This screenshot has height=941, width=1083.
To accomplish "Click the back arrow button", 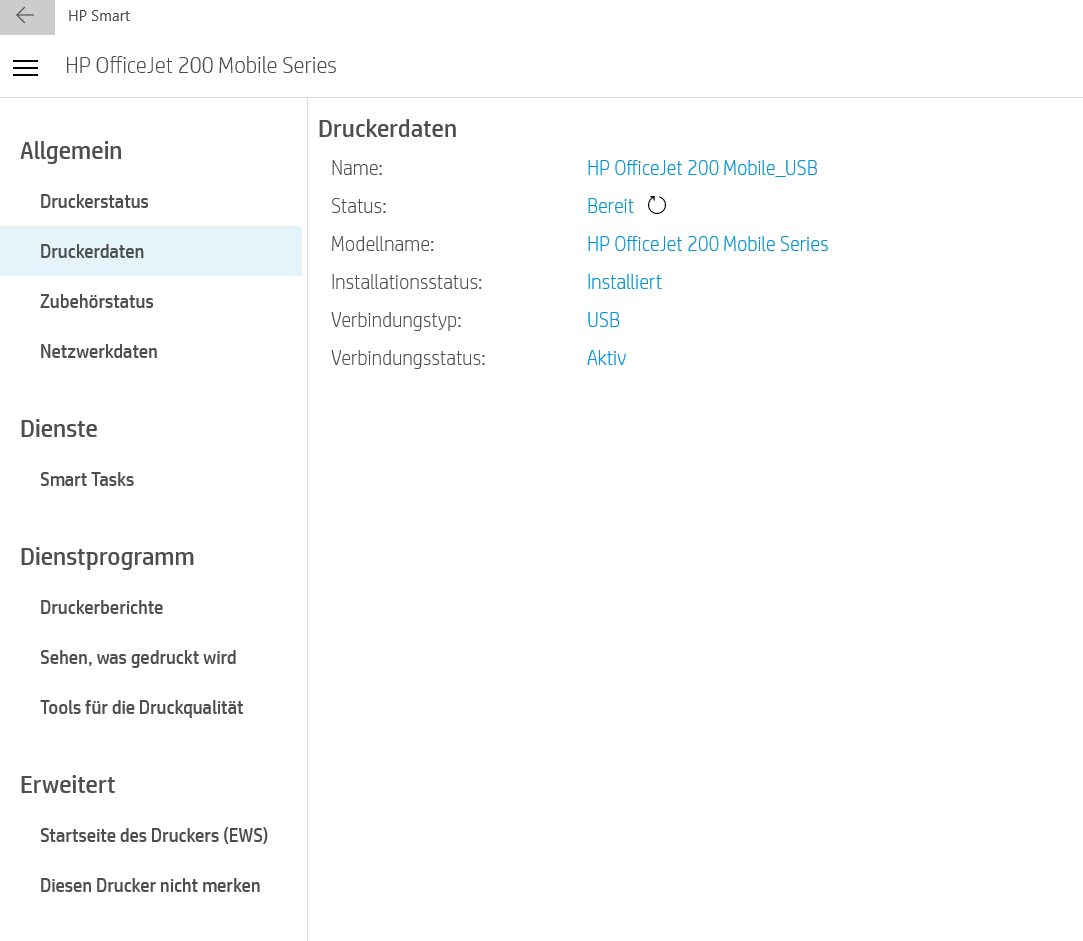I will click(26, 17).
